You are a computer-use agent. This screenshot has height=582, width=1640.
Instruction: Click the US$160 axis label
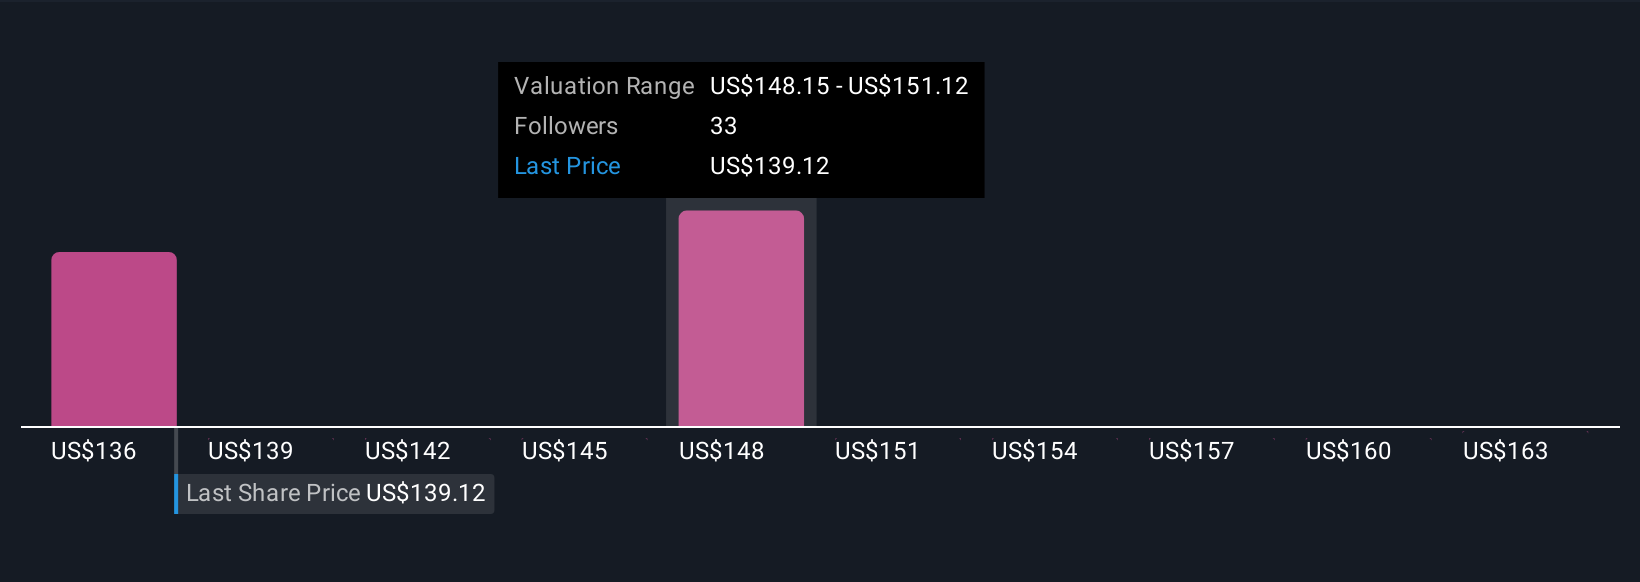click(x=1348, y=451)
